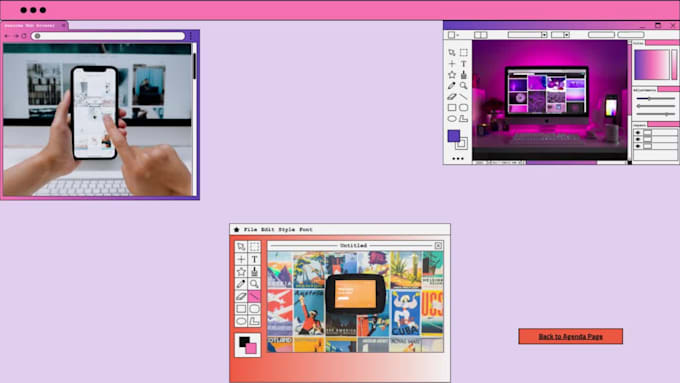Click home icon in orange editor menu bar
The width and height of the screenshot is (680, 383).
tap(236, 229)
